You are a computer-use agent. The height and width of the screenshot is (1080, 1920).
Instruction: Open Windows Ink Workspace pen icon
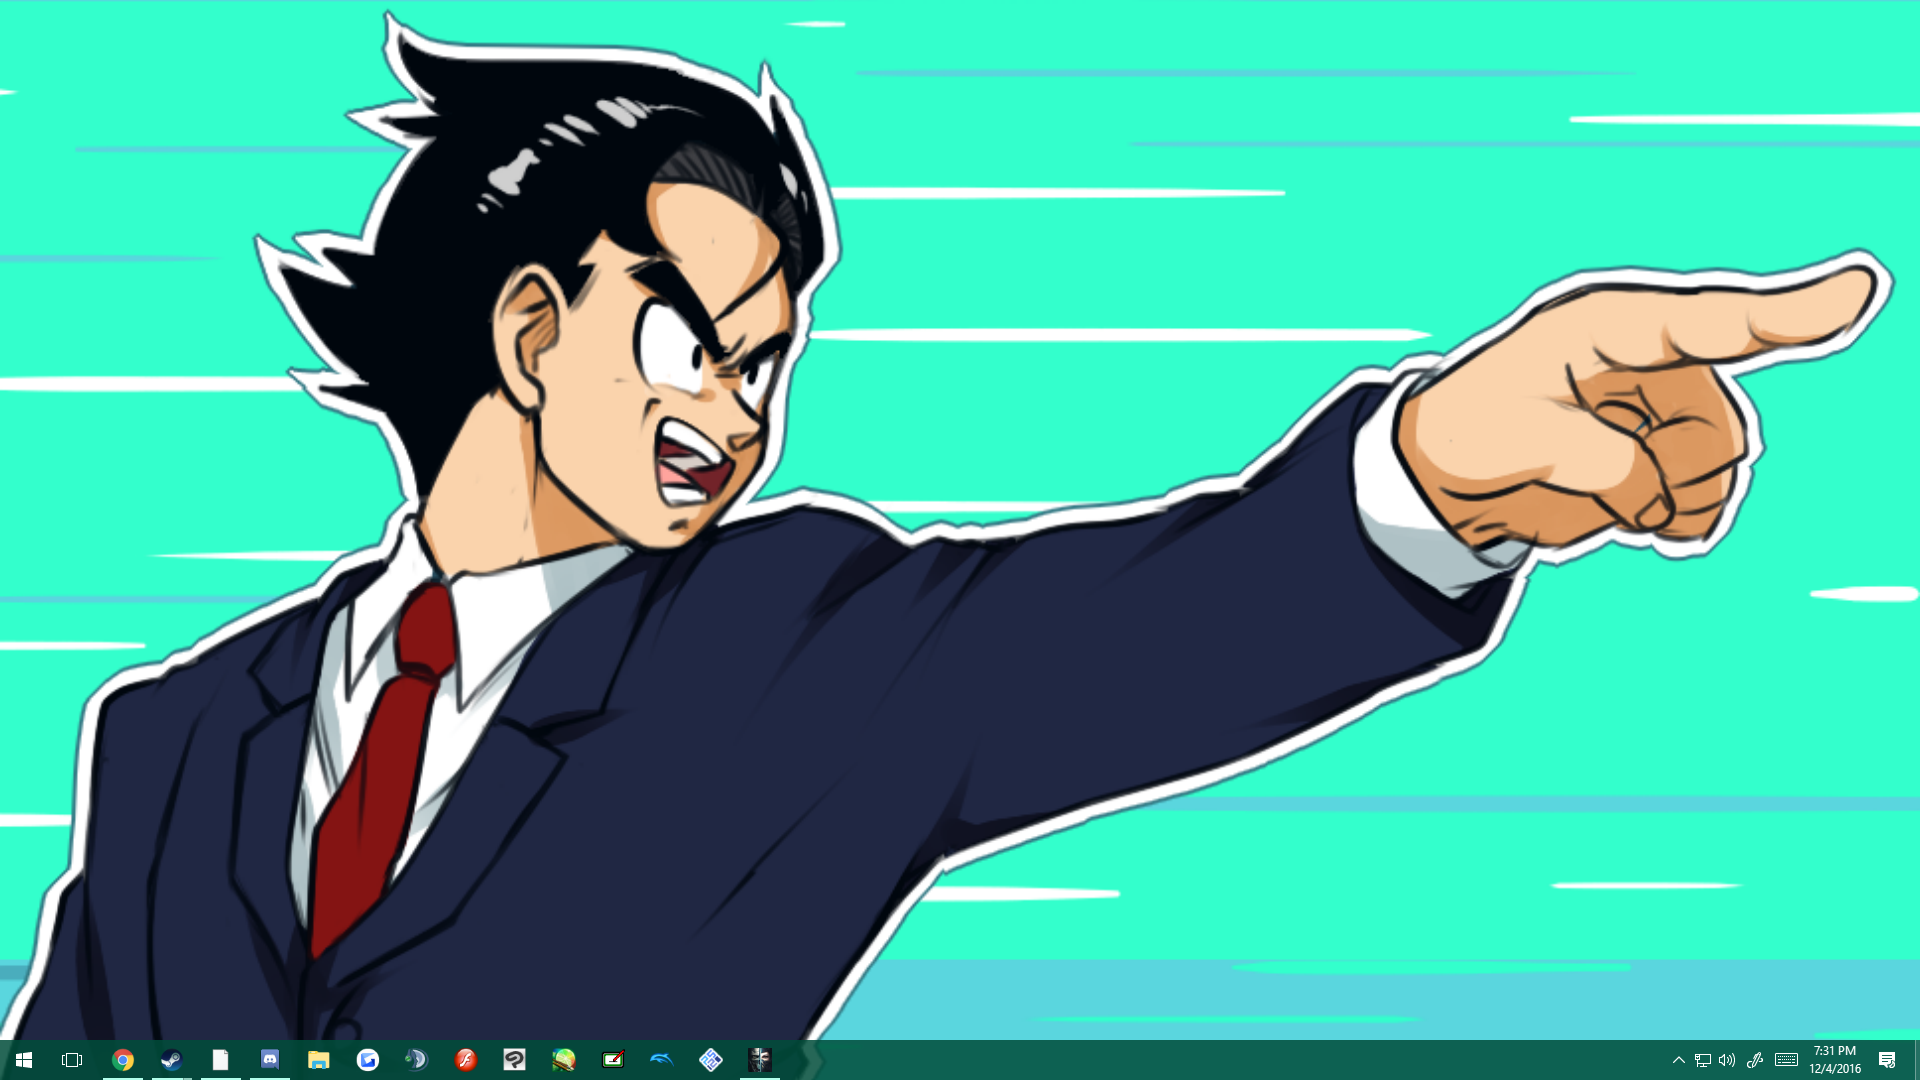[1755, 1060]
